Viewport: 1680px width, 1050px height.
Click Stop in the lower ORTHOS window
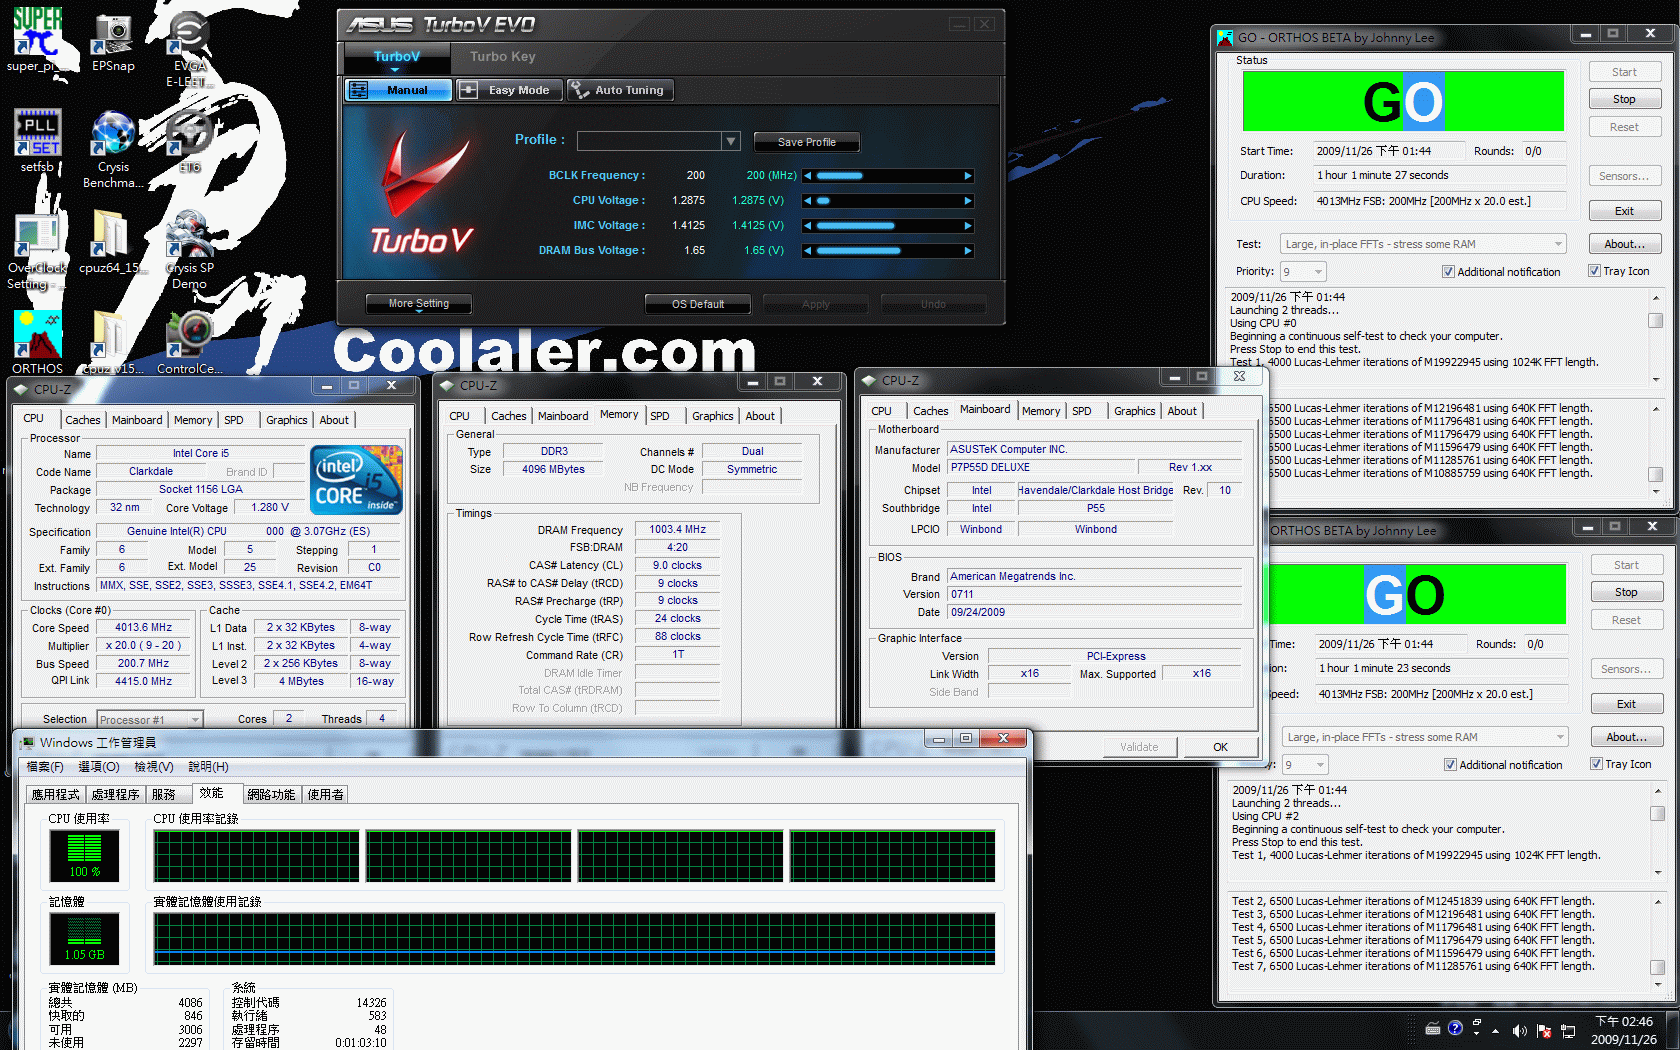coord(1626,592)
